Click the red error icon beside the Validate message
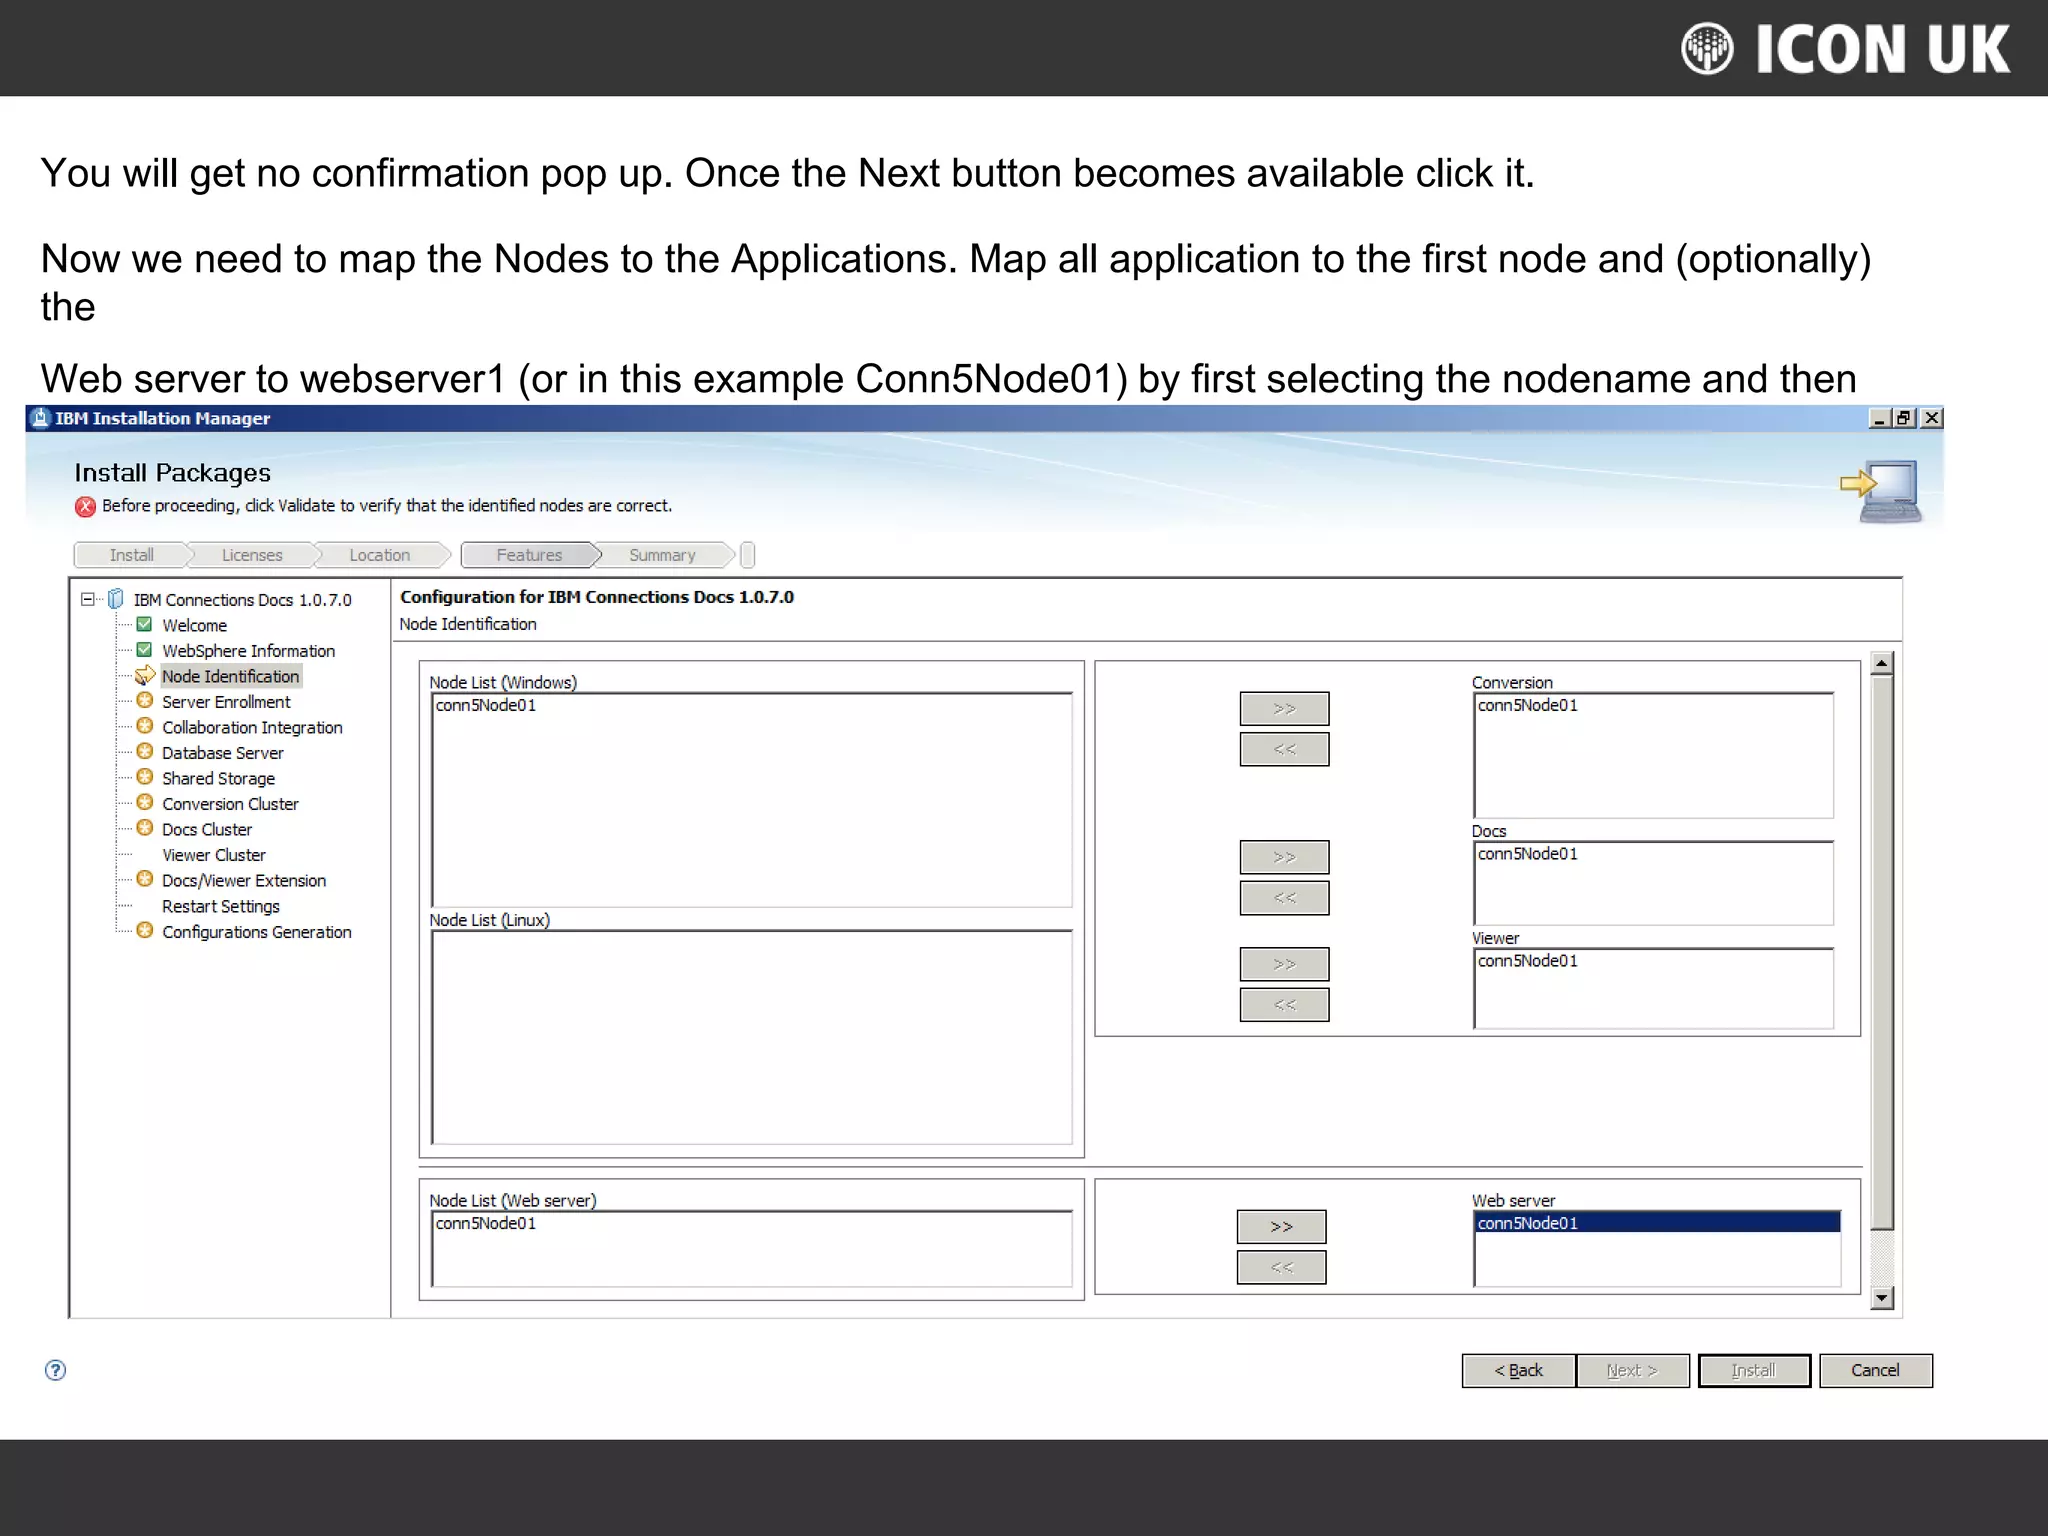This screenshot has height=1536, width=2048. point(86,507)
